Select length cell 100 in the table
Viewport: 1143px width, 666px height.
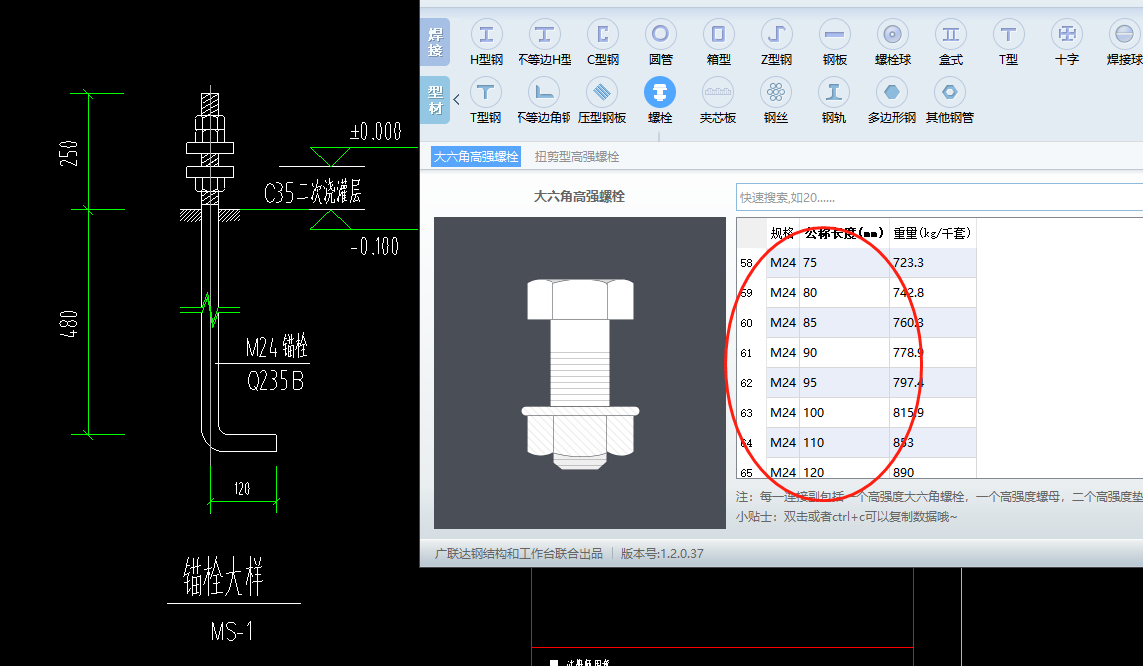coord(844,412)
